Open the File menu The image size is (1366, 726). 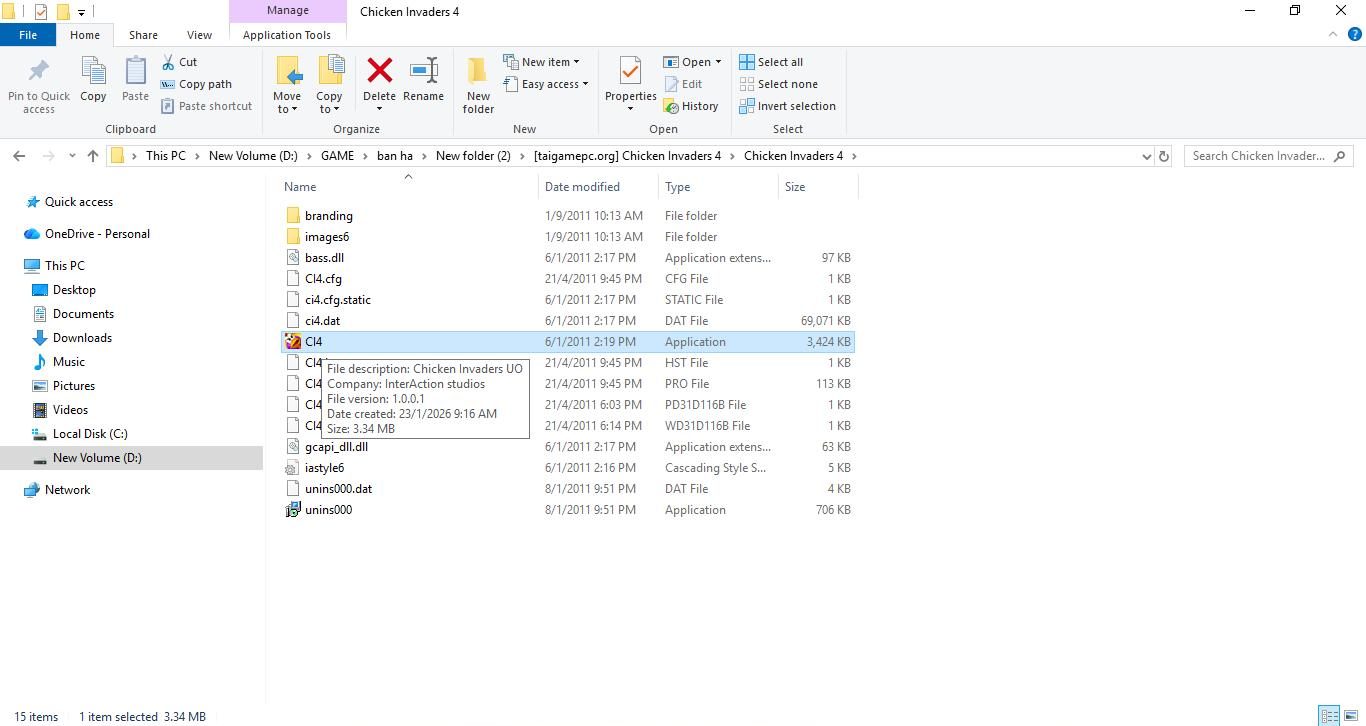click(28, 35)
